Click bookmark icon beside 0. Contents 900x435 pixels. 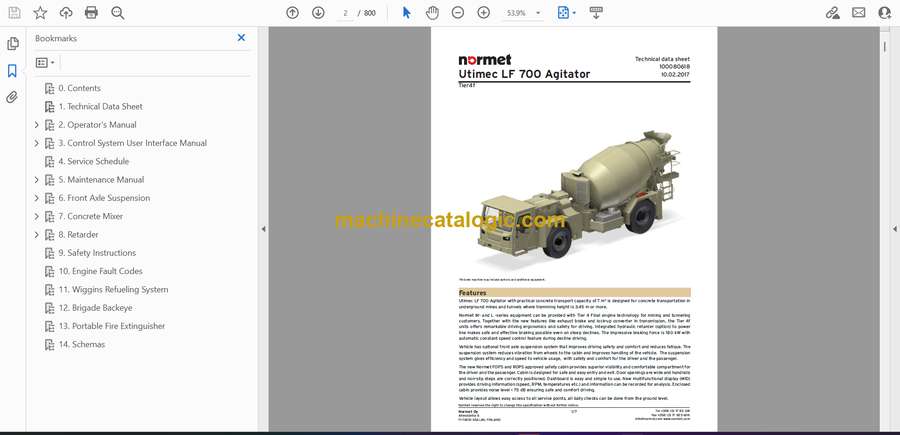point(49,88)
